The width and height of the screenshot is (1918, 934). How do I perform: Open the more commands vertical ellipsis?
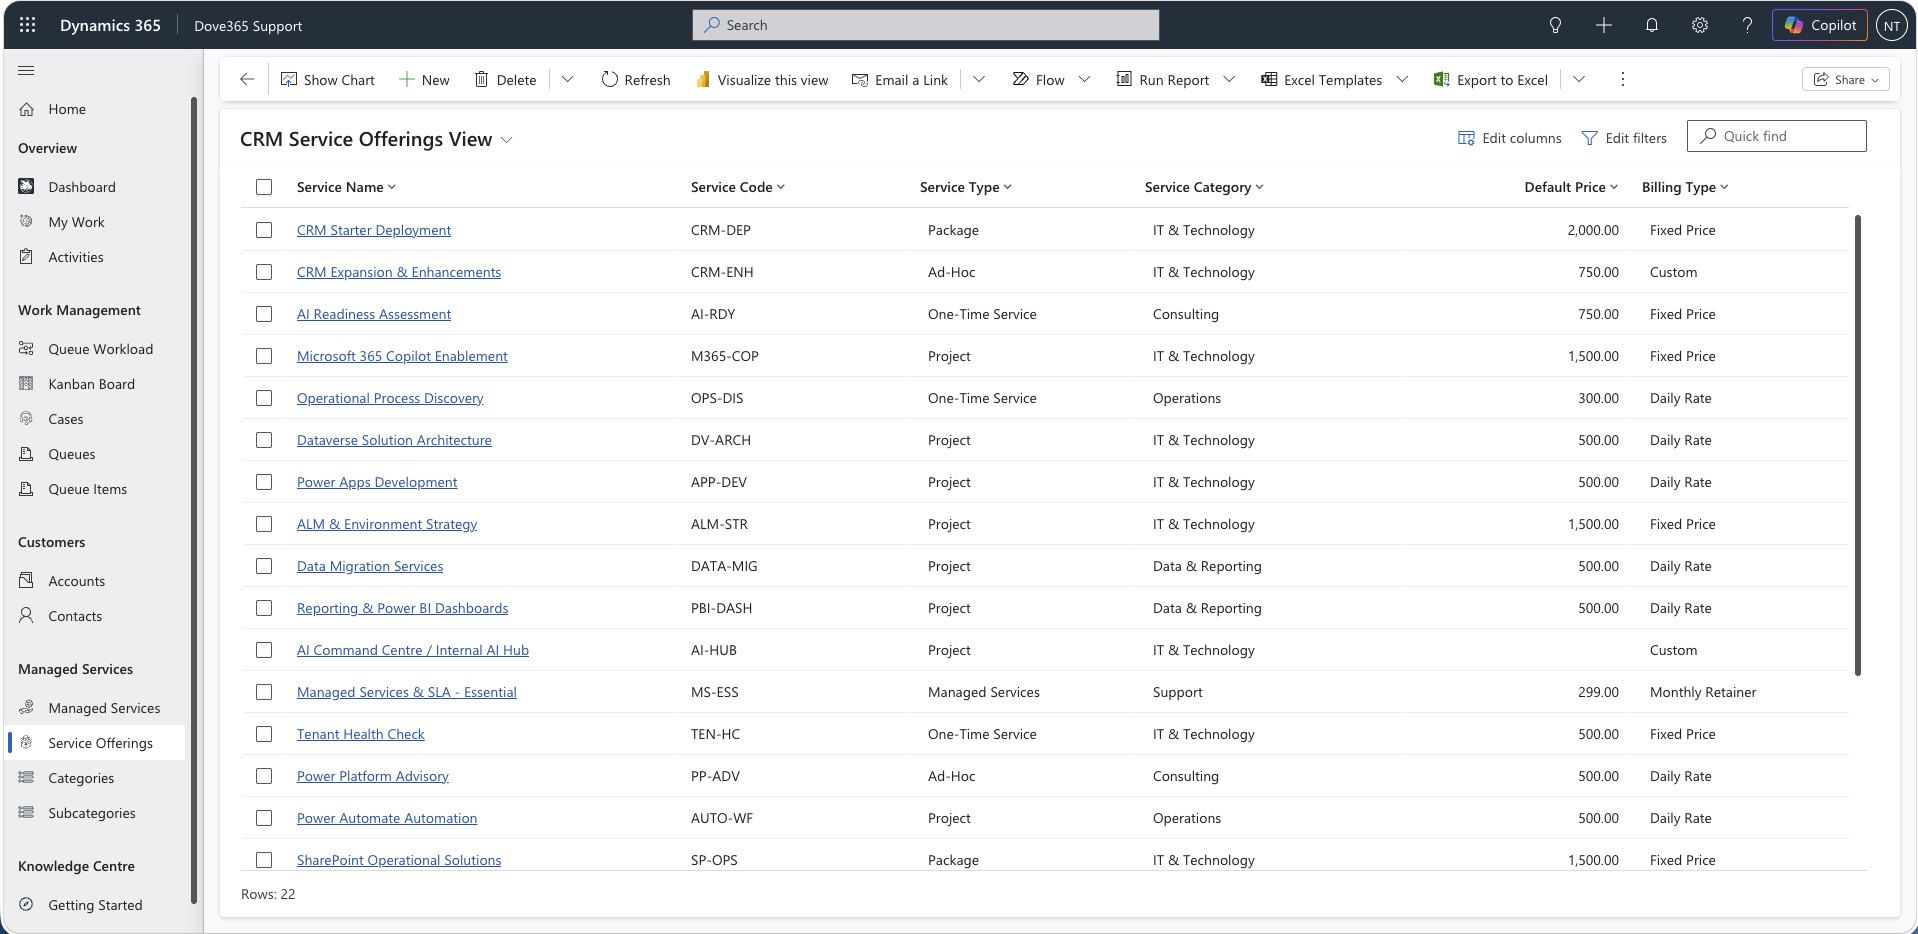coord(1623,79)
